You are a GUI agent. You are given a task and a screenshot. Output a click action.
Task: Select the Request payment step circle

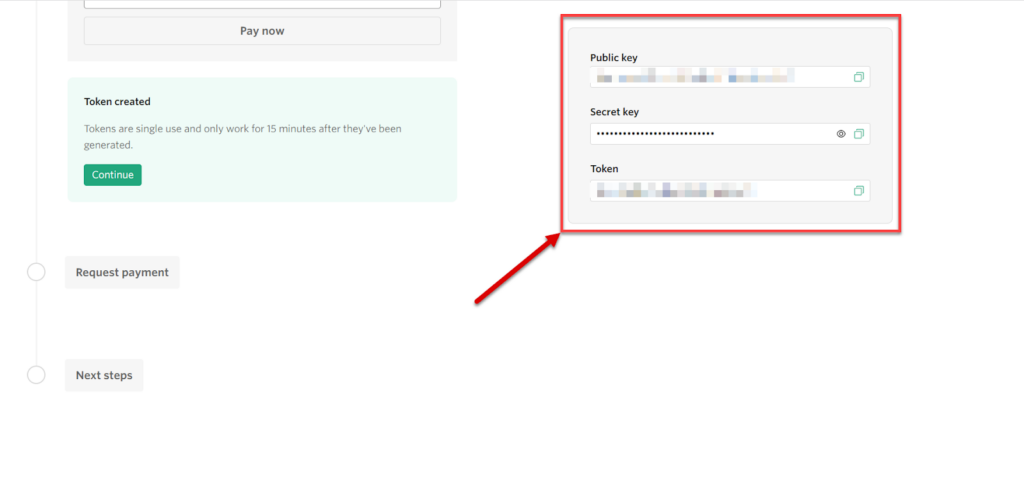pos(36,272)
